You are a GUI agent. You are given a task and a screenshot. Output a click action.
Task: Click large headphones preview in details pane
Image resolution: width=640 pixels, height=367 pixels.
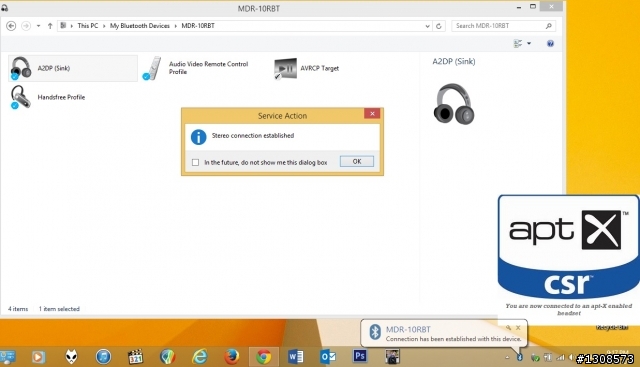pos(454,104)
